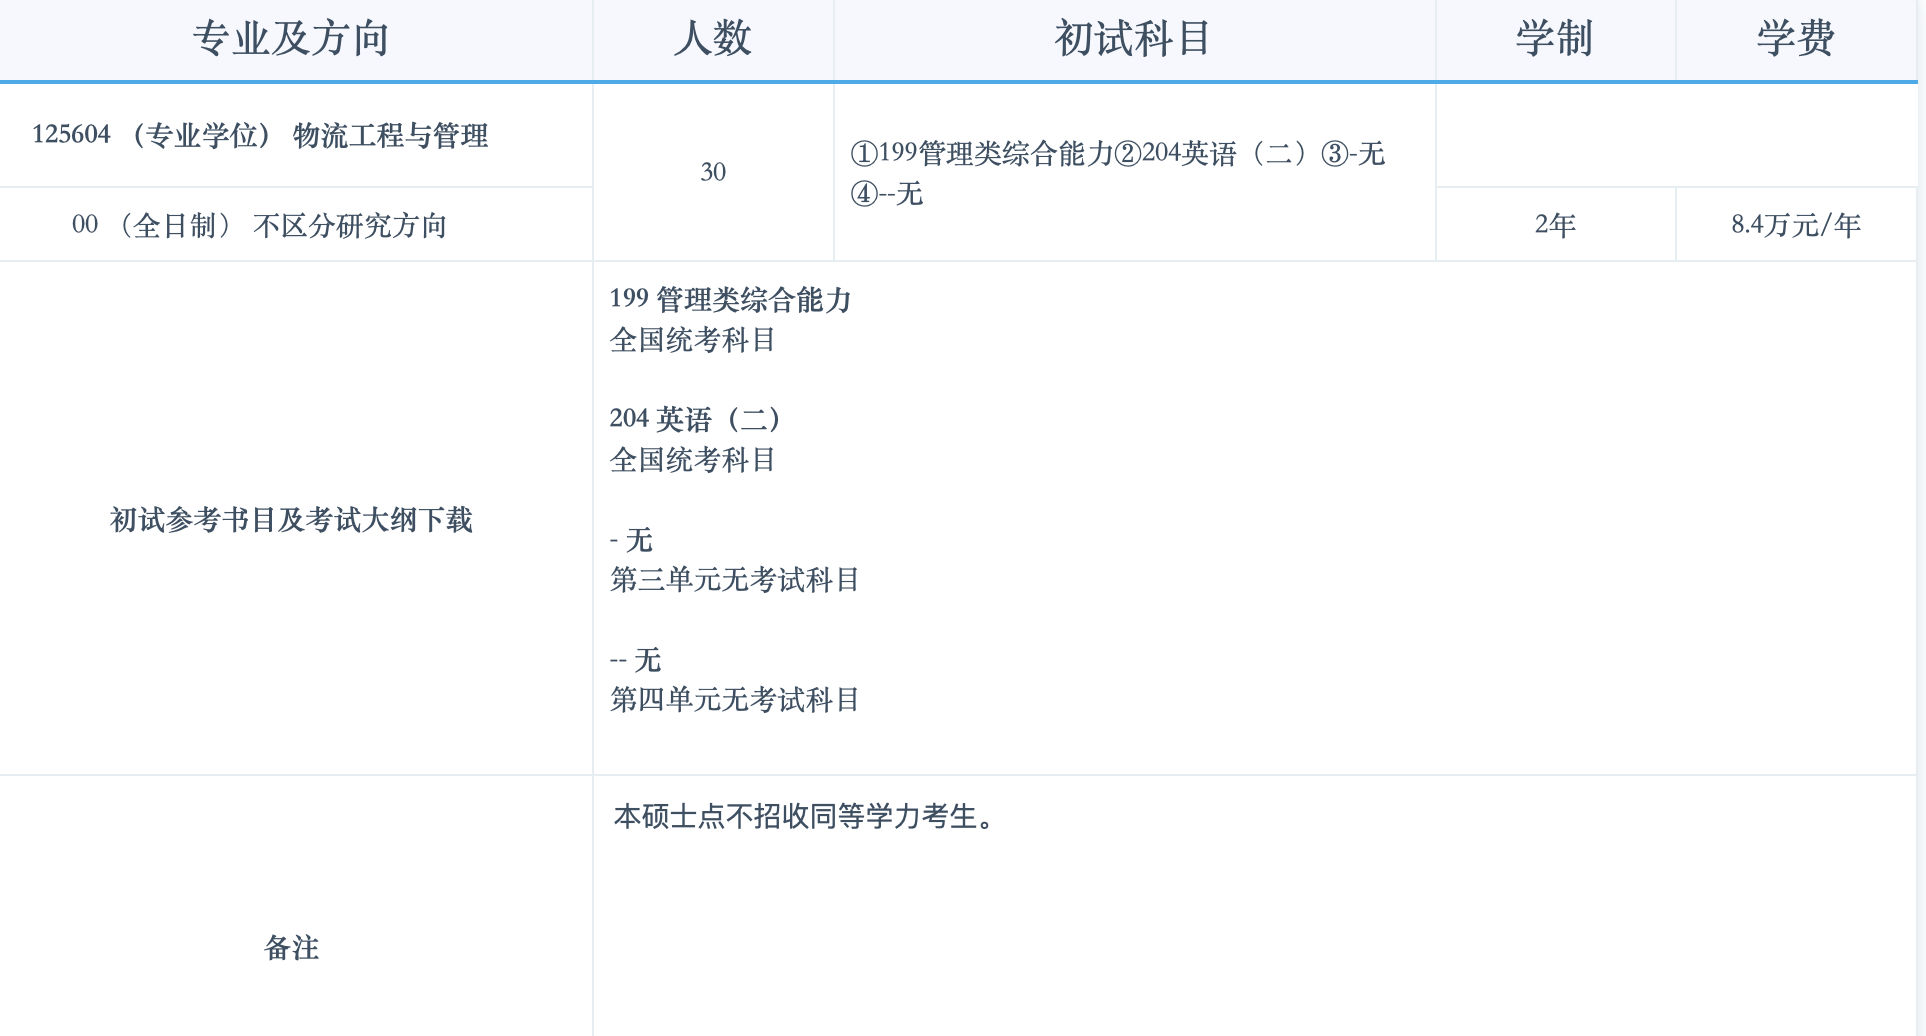
Task: Click the 专业及方向 column header
Action: point(290,39)
